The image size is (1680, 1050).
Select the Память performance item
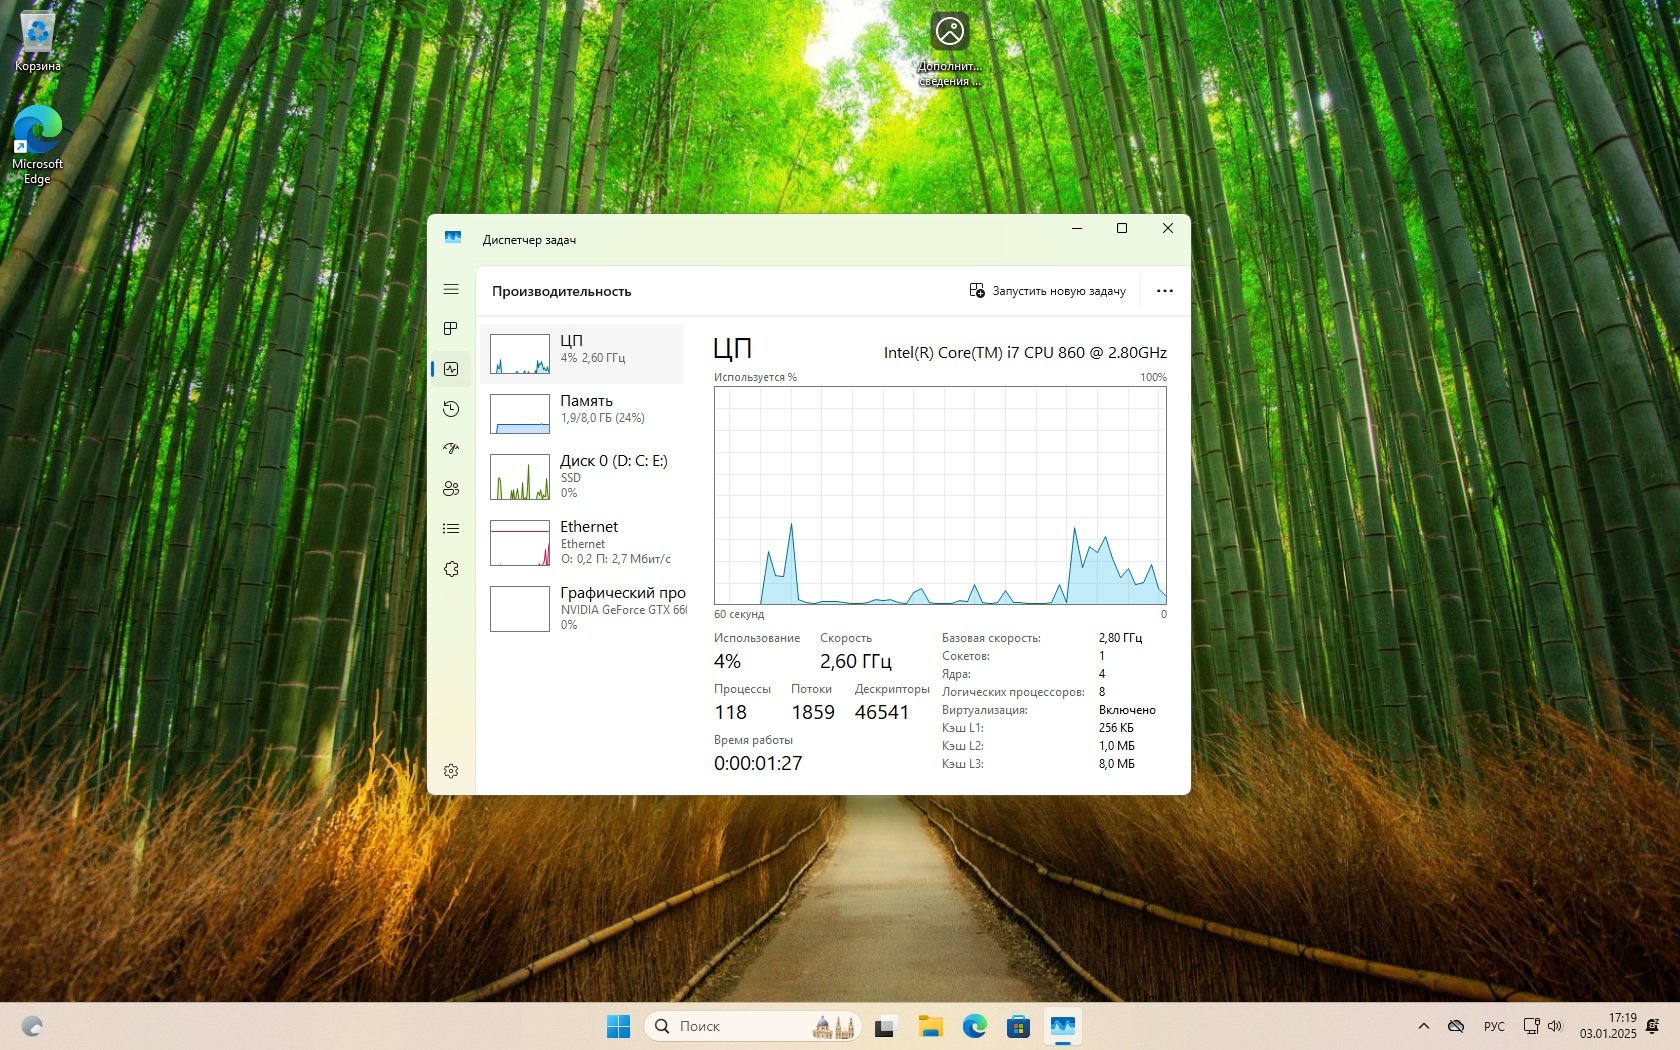[x=582, y=414]
